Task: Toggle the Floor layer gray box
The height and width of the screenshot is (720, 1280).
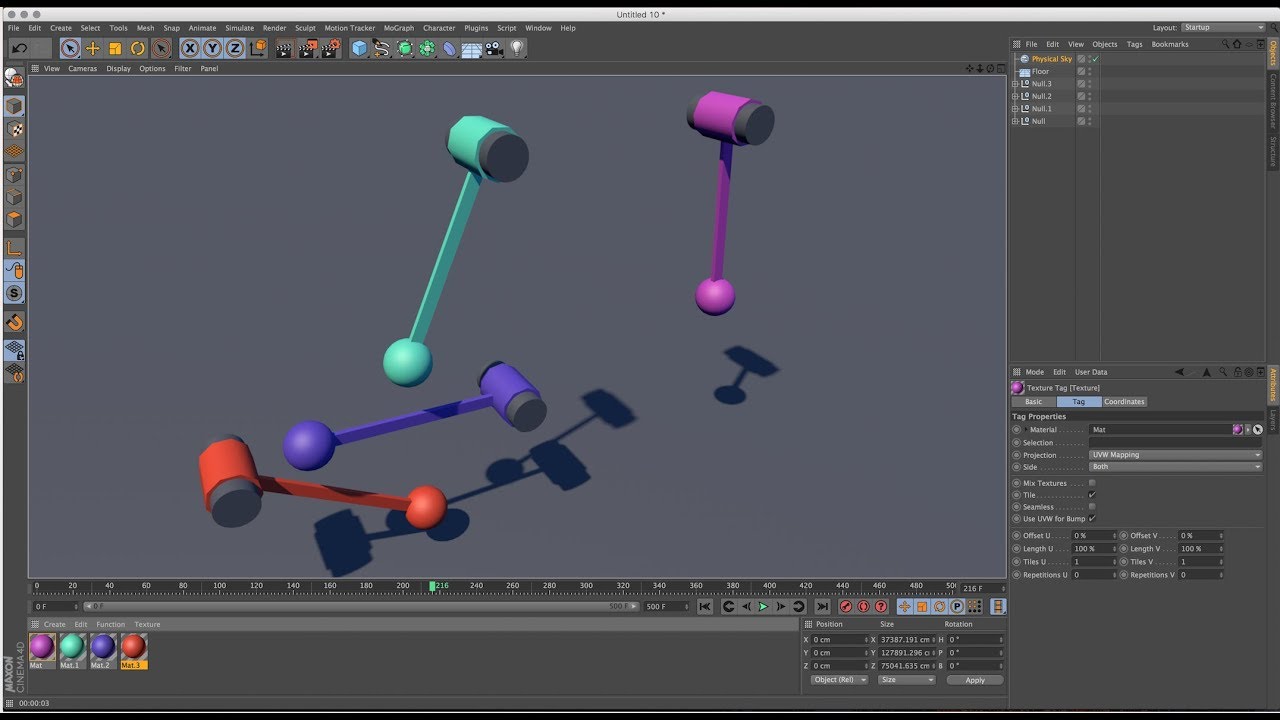Action: tap(1081, 71)
